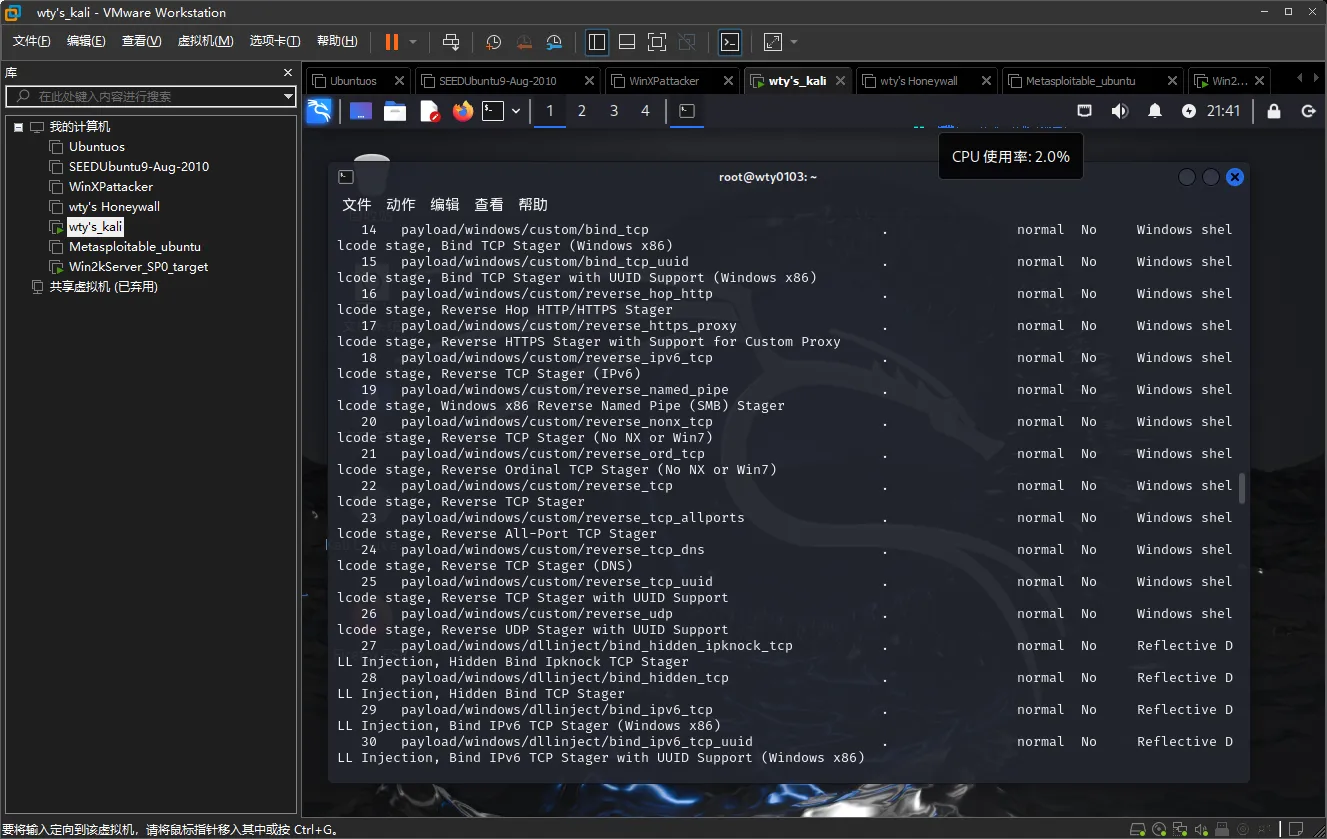Viewport: 1327px width, 839px height.
Task: Close the wty's_kali tab
Action: 839,81
